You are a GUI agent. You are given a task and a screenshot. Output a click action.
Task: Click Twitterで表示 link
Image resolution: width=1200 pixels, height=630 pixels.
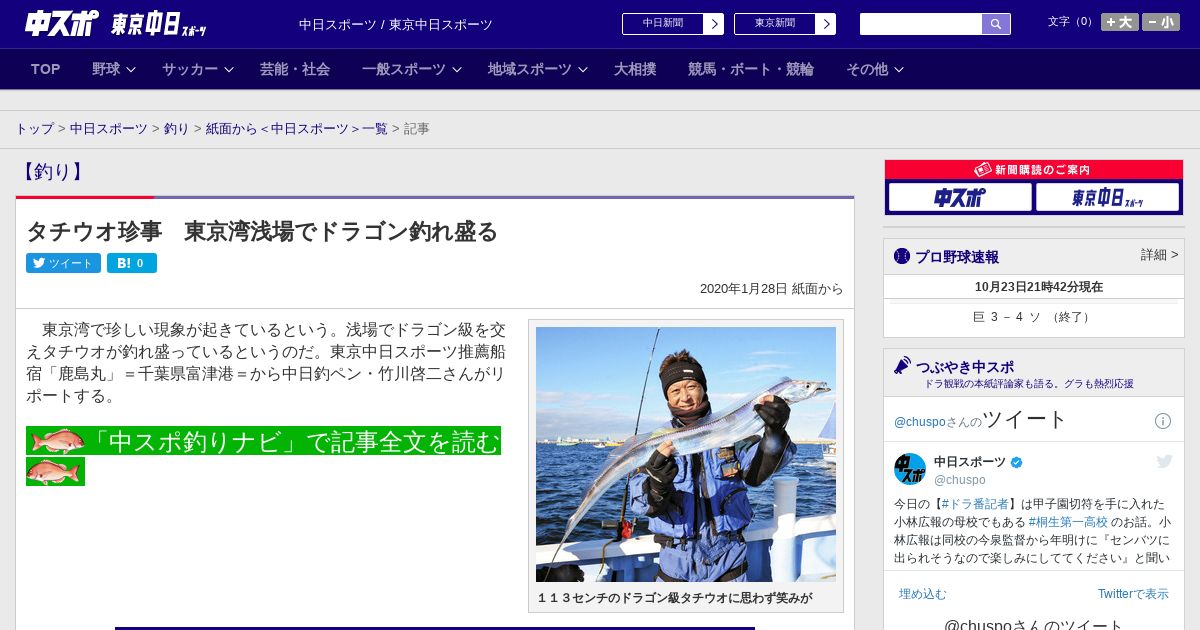coord(1133,594)
